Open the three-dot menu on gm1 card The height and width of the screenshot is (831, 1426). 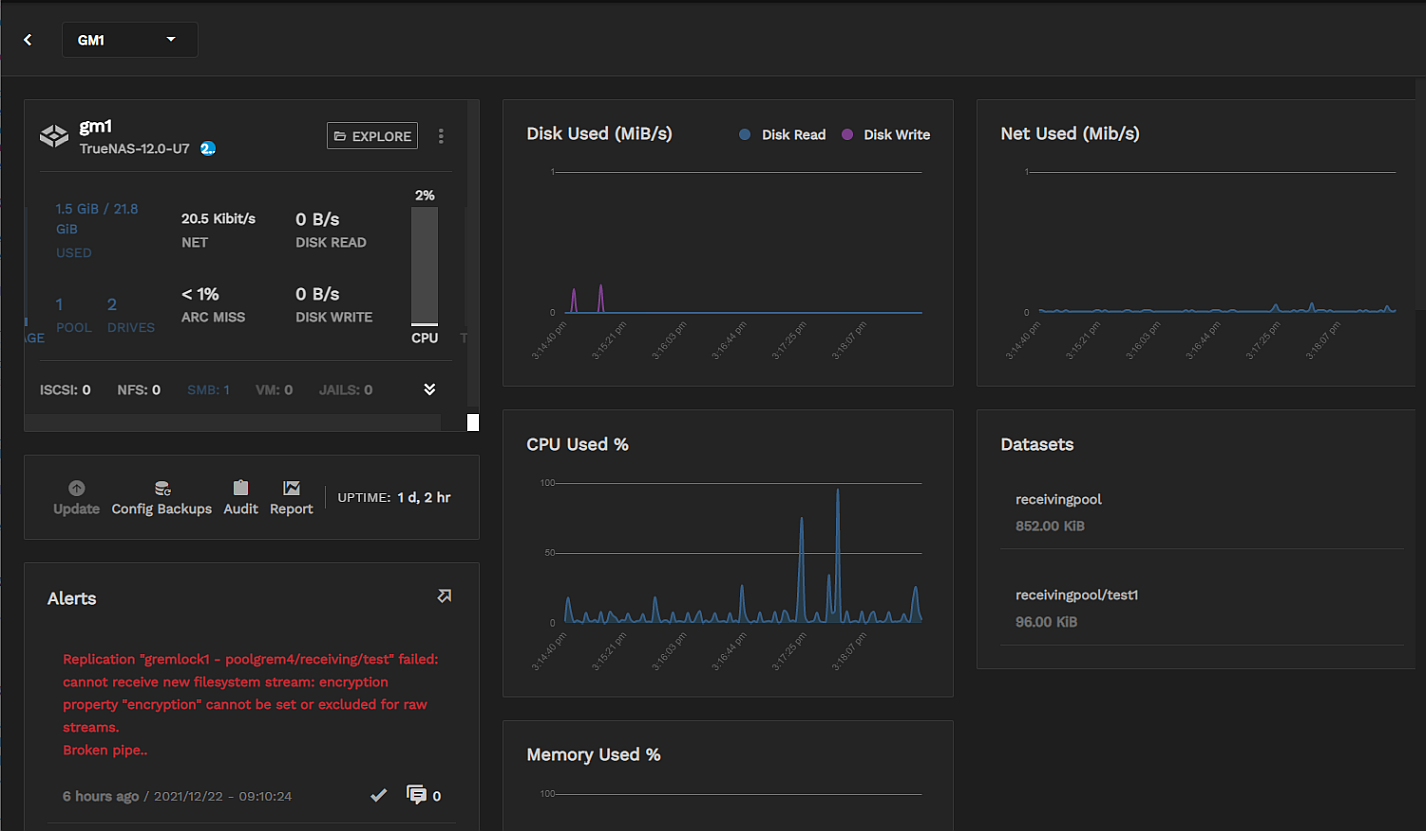tap(441, 136)
